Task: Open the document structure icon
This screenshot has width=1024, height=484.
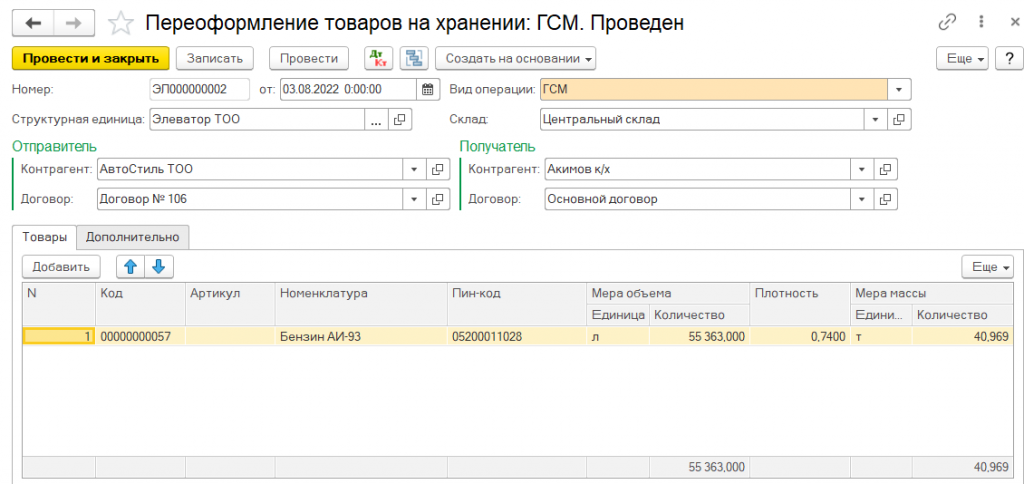Action: click(412, 59)
